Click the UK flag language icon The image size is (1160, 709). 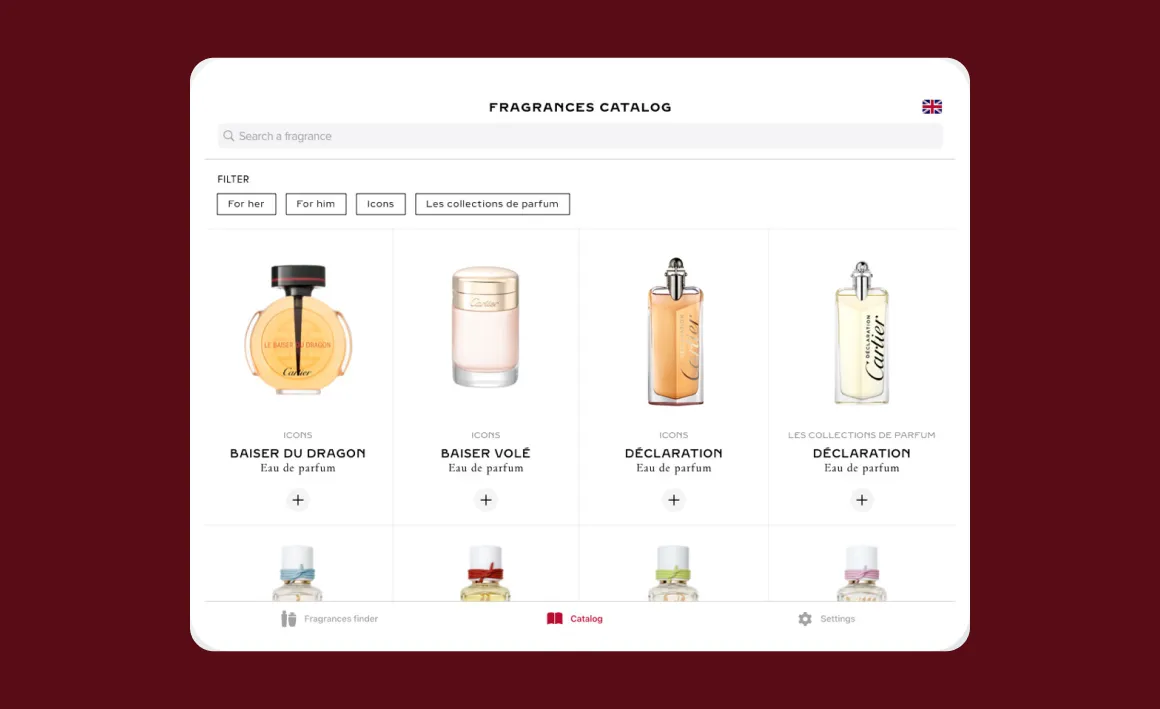click(x=931, y=107)
